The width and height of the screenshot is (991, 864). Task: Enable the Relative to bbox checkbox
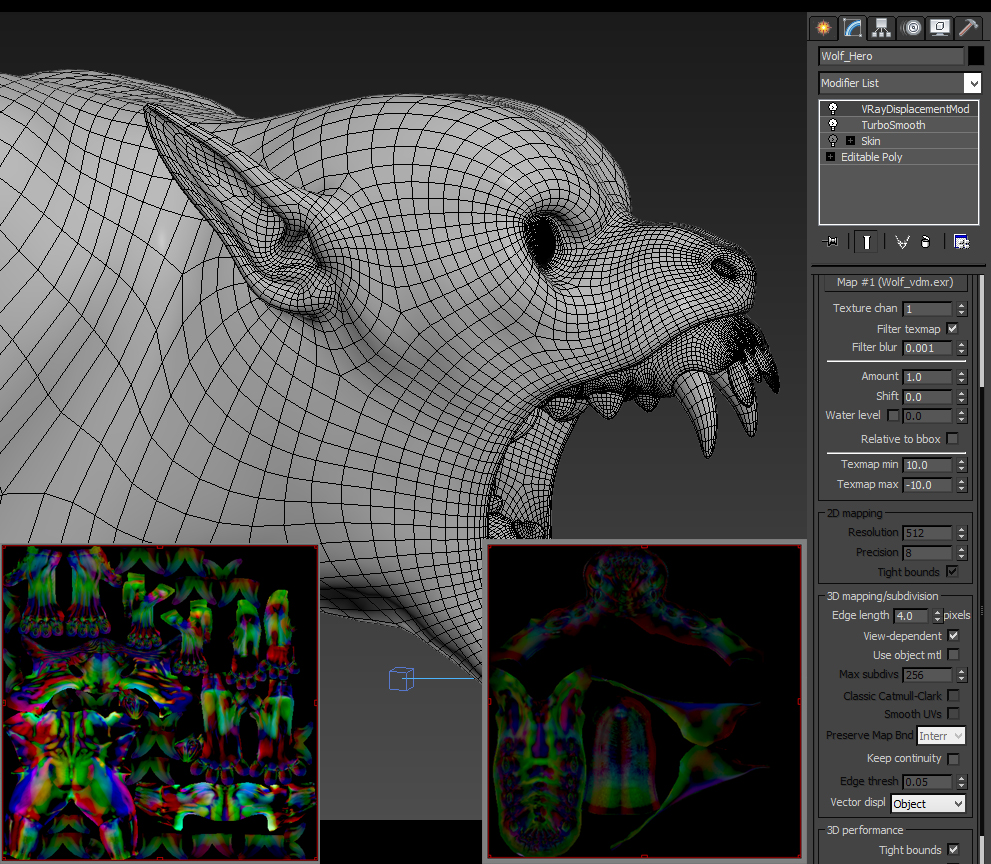pos(952,439)
